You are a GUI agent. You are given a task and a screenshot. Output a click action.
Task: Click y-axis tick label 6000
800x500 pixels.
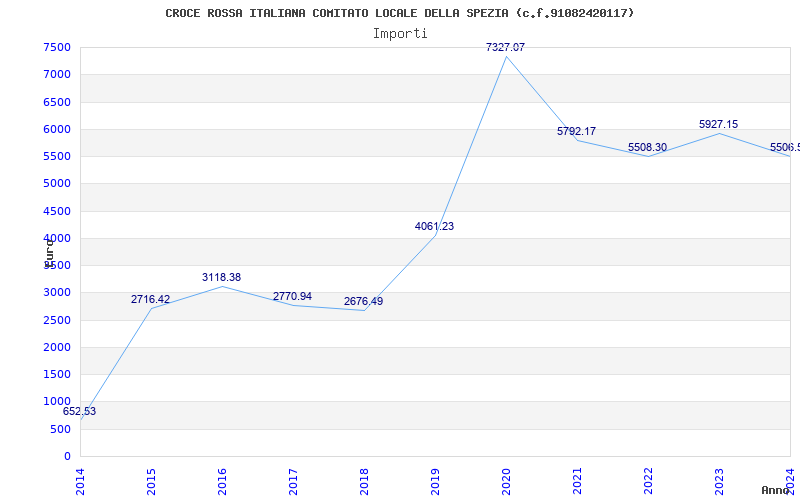pyautogui.click(x=57, y=129)
